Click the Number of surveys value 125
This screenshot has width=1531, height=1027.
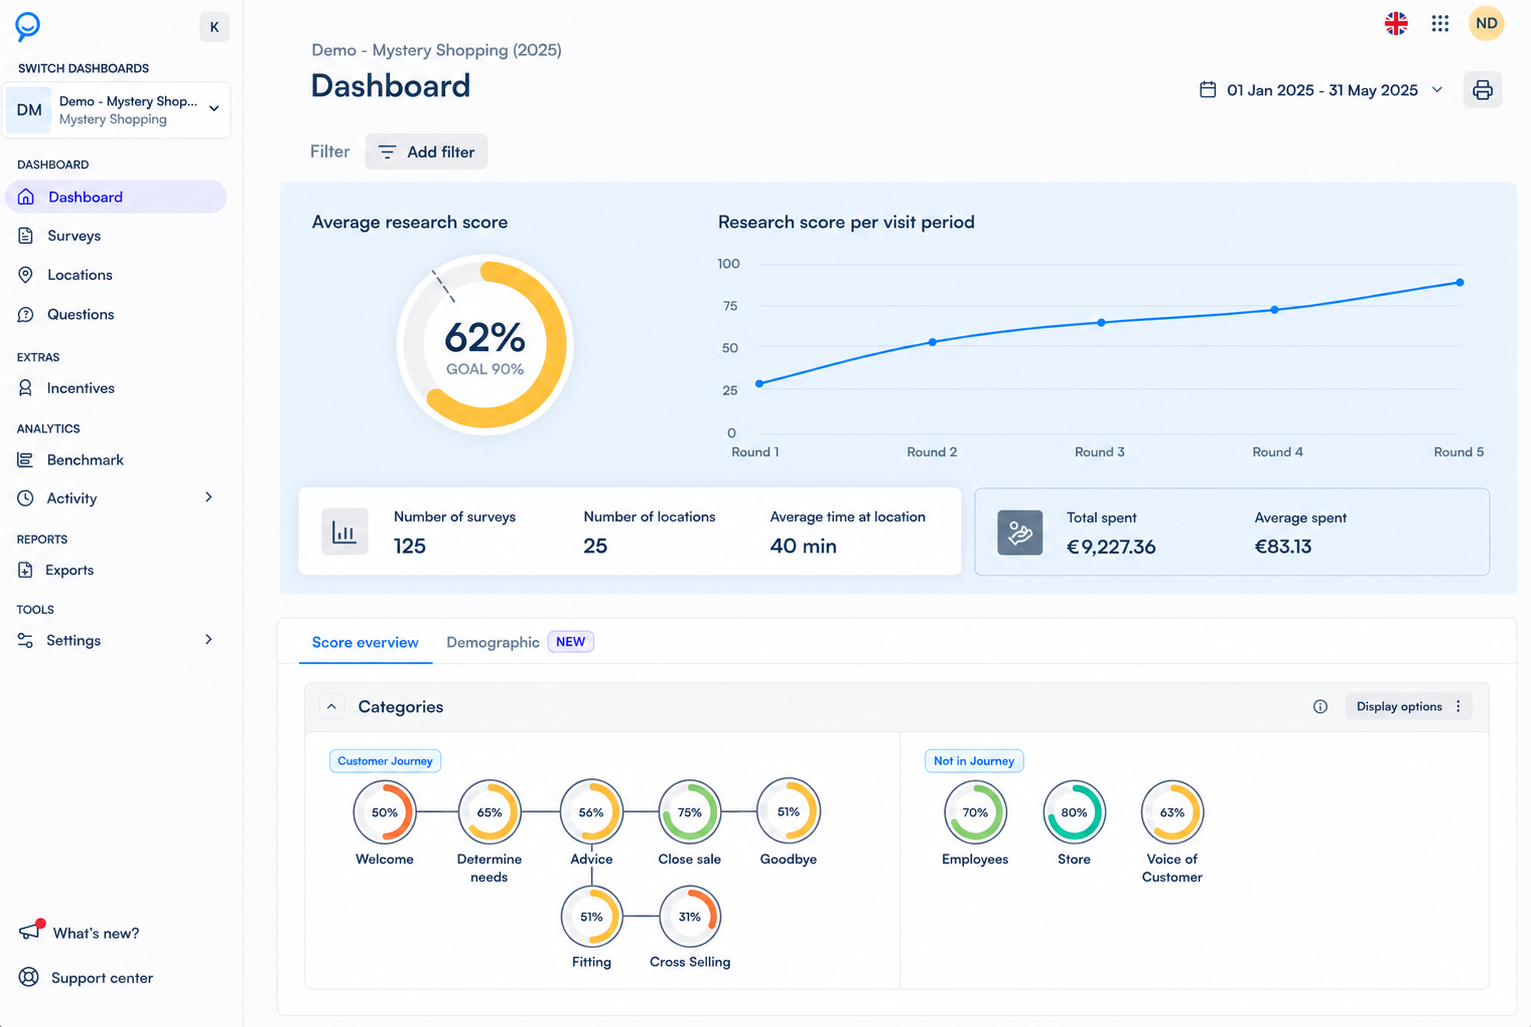(410, 546)
